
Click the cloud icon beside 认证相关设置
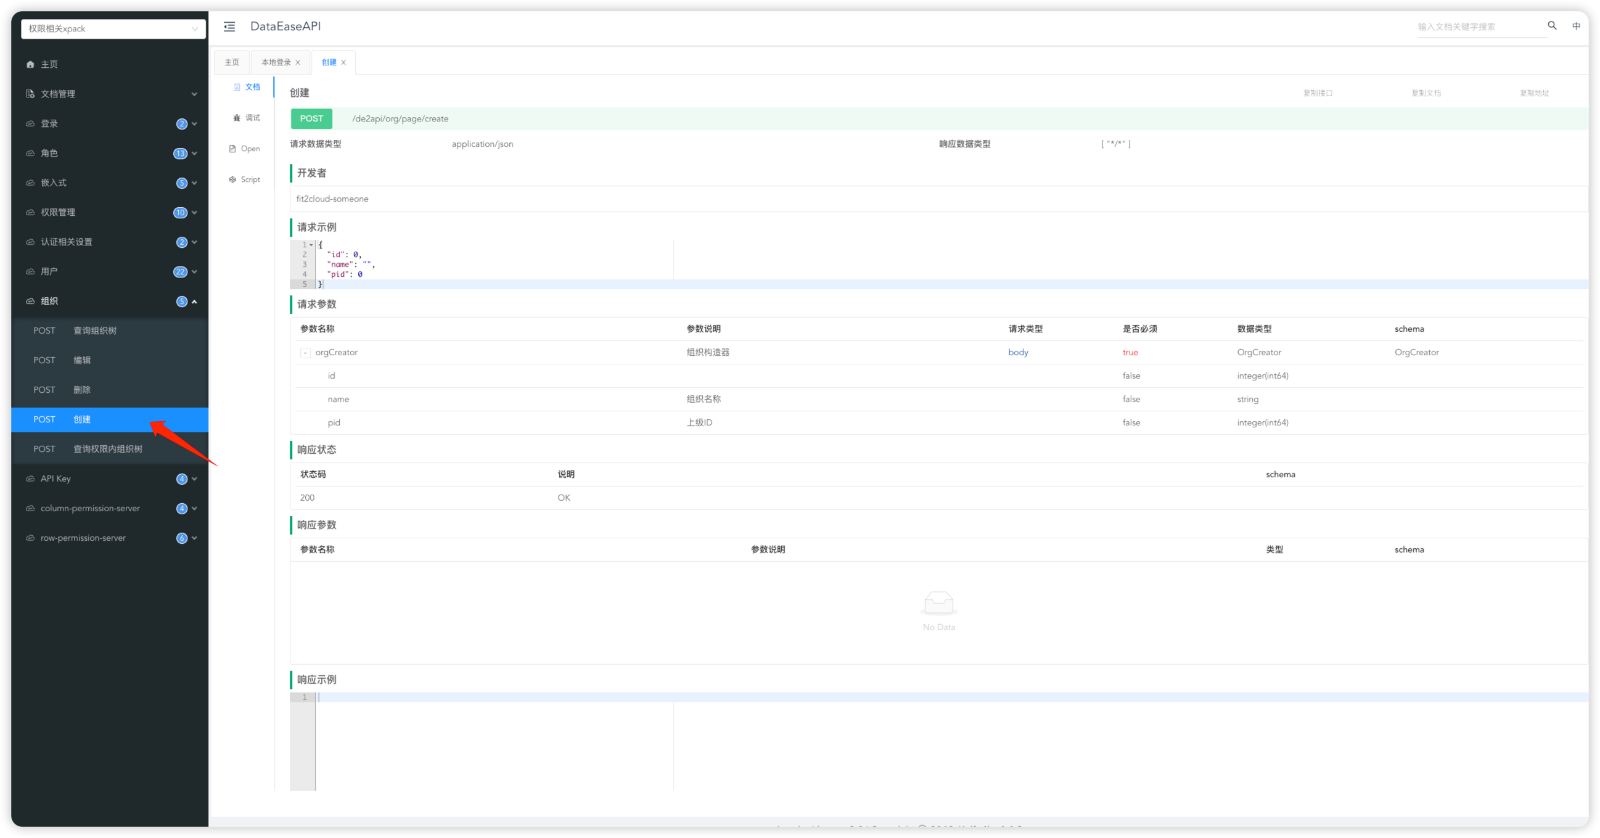(x=30, y=242)
